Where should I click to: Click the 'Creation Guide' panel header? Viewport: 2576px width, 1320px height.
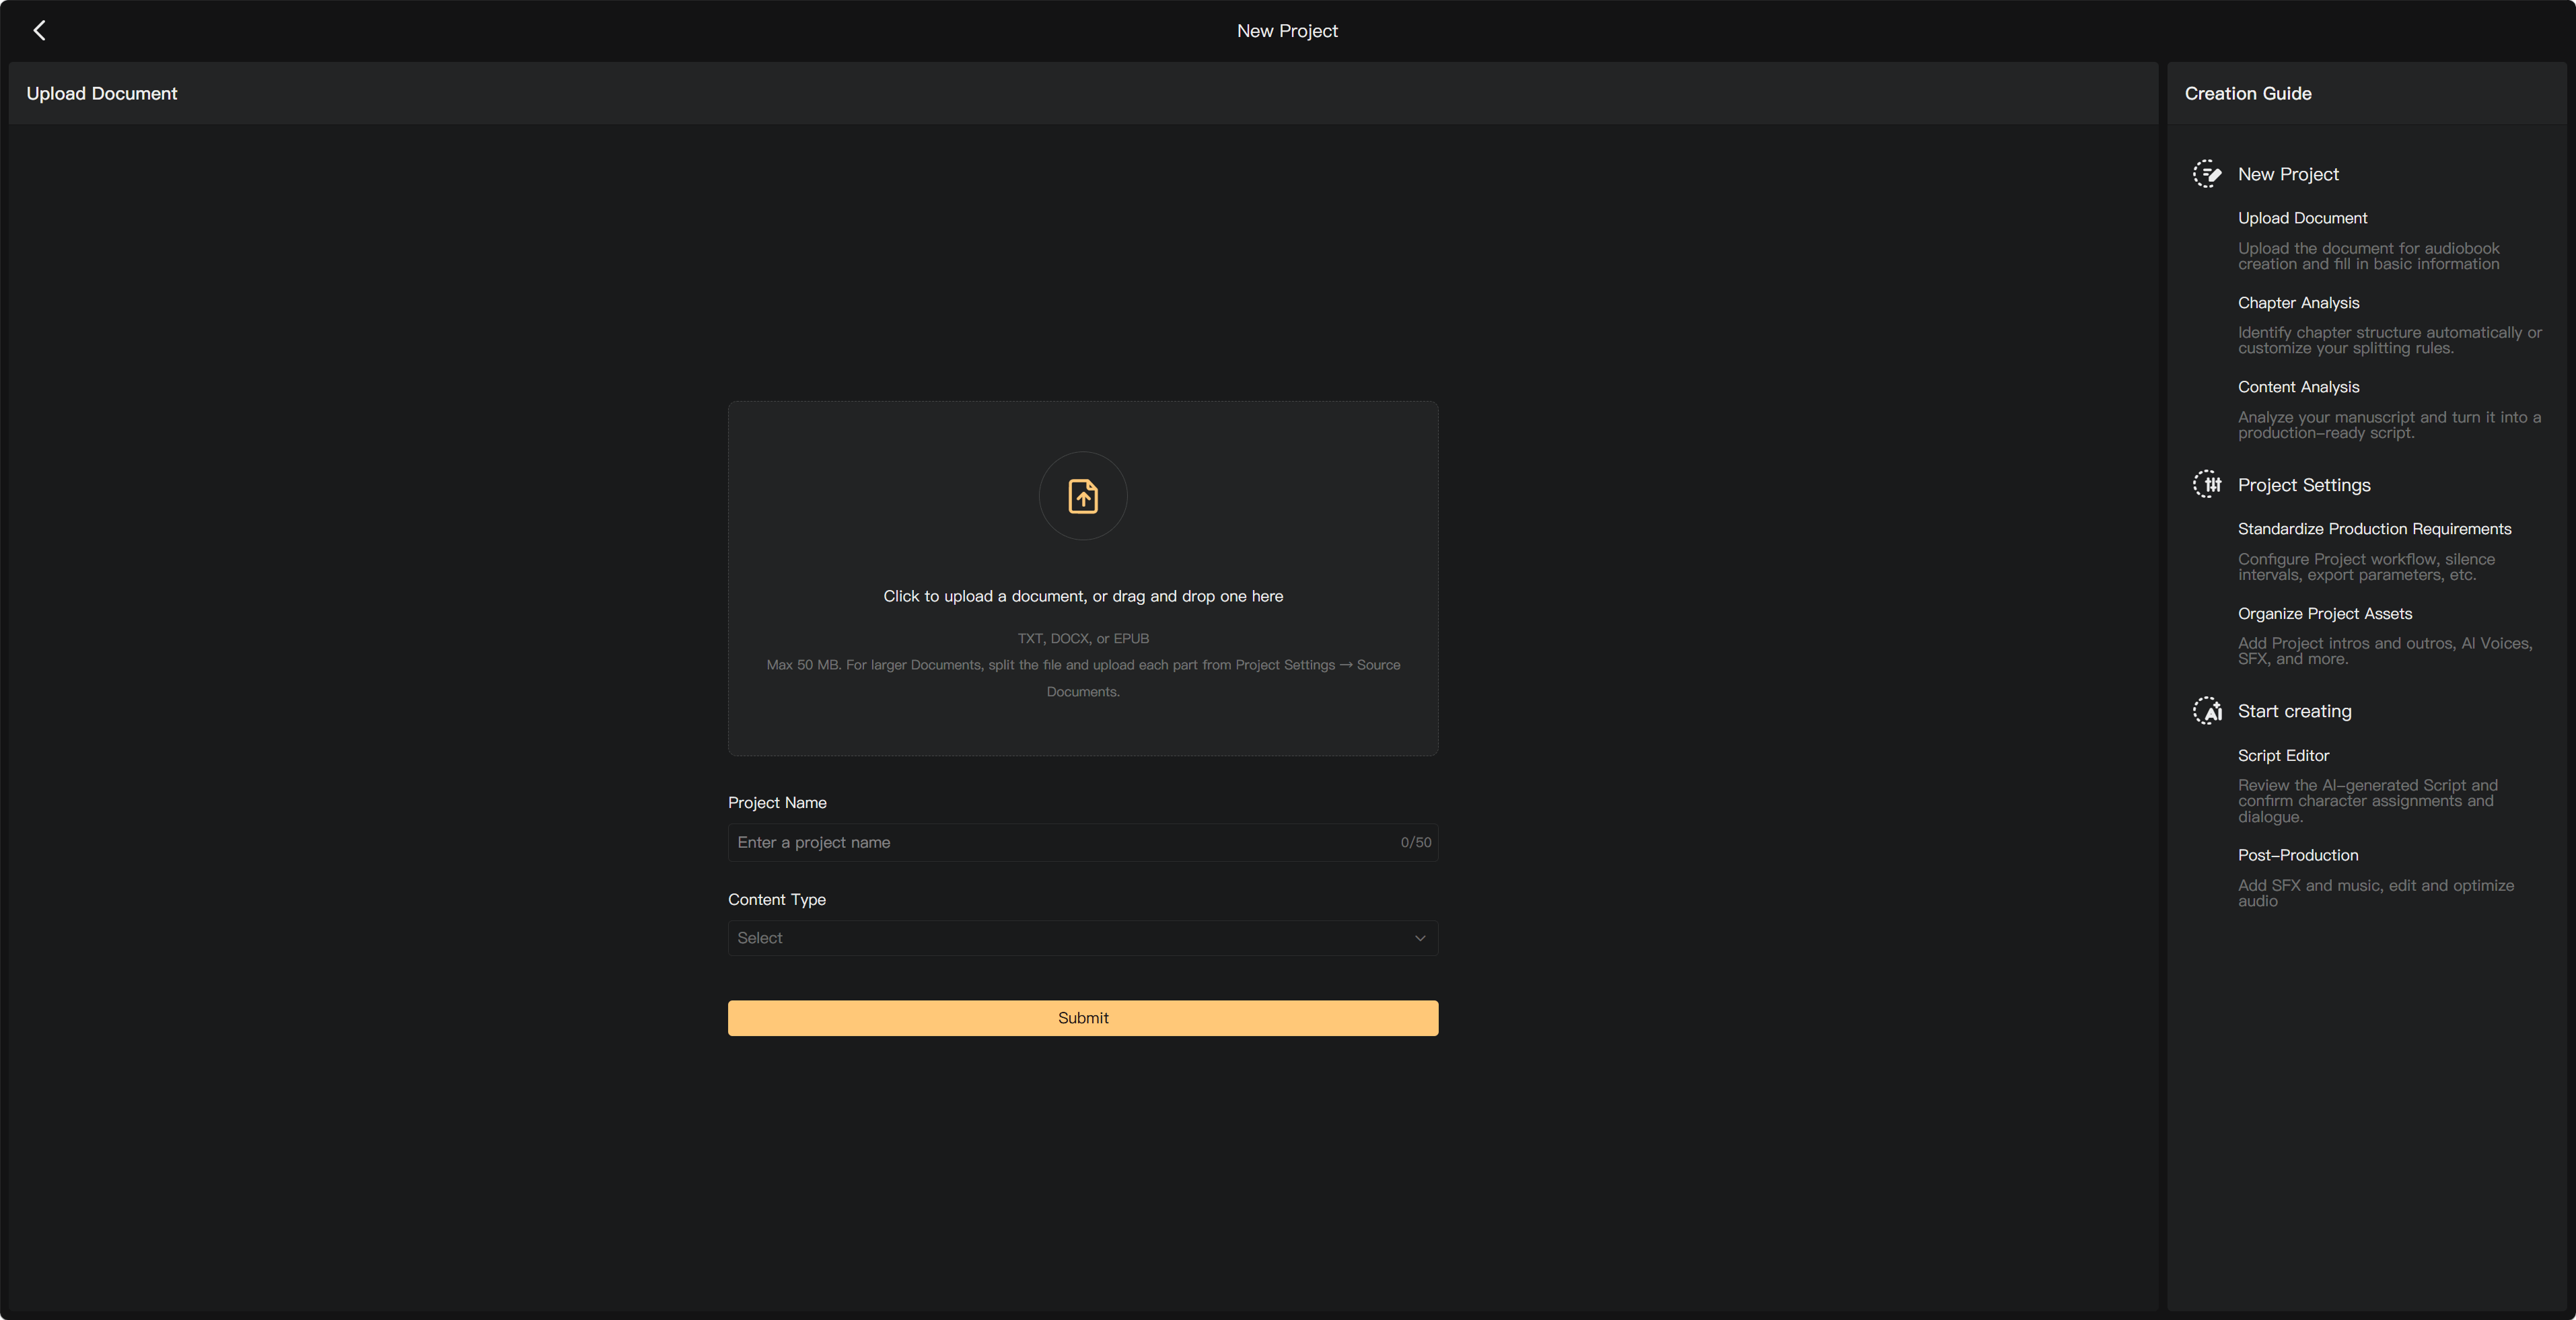coord(2248,93)
